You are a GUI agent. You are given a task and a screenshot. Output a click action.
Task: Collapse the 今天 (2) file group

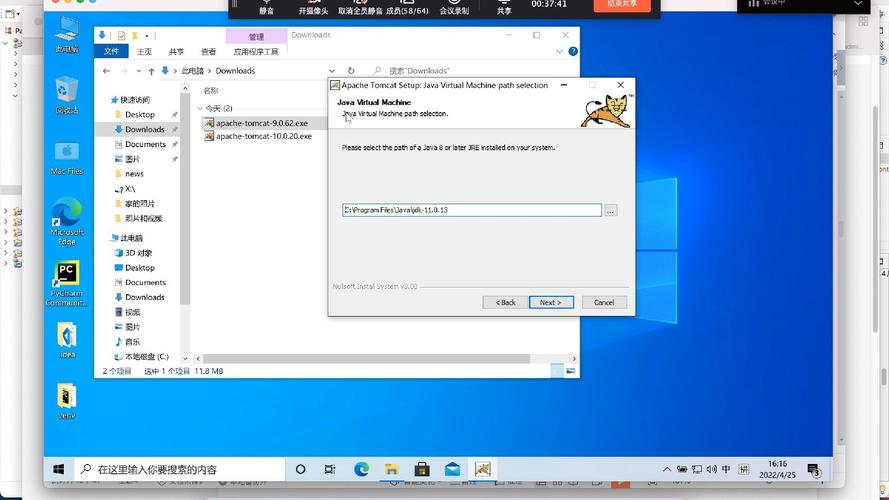[200, 108]
